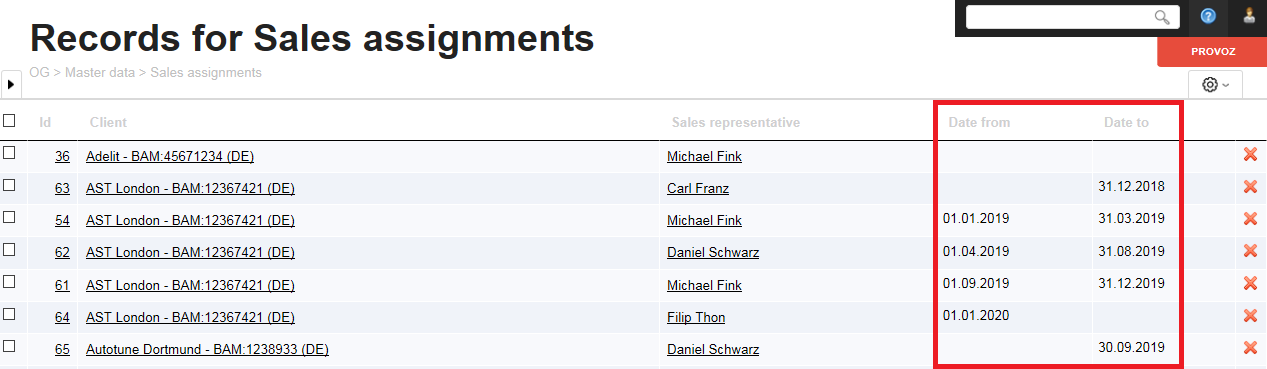
Task: Click the red PROVOZ button
Action: [x=1212, y=52]
